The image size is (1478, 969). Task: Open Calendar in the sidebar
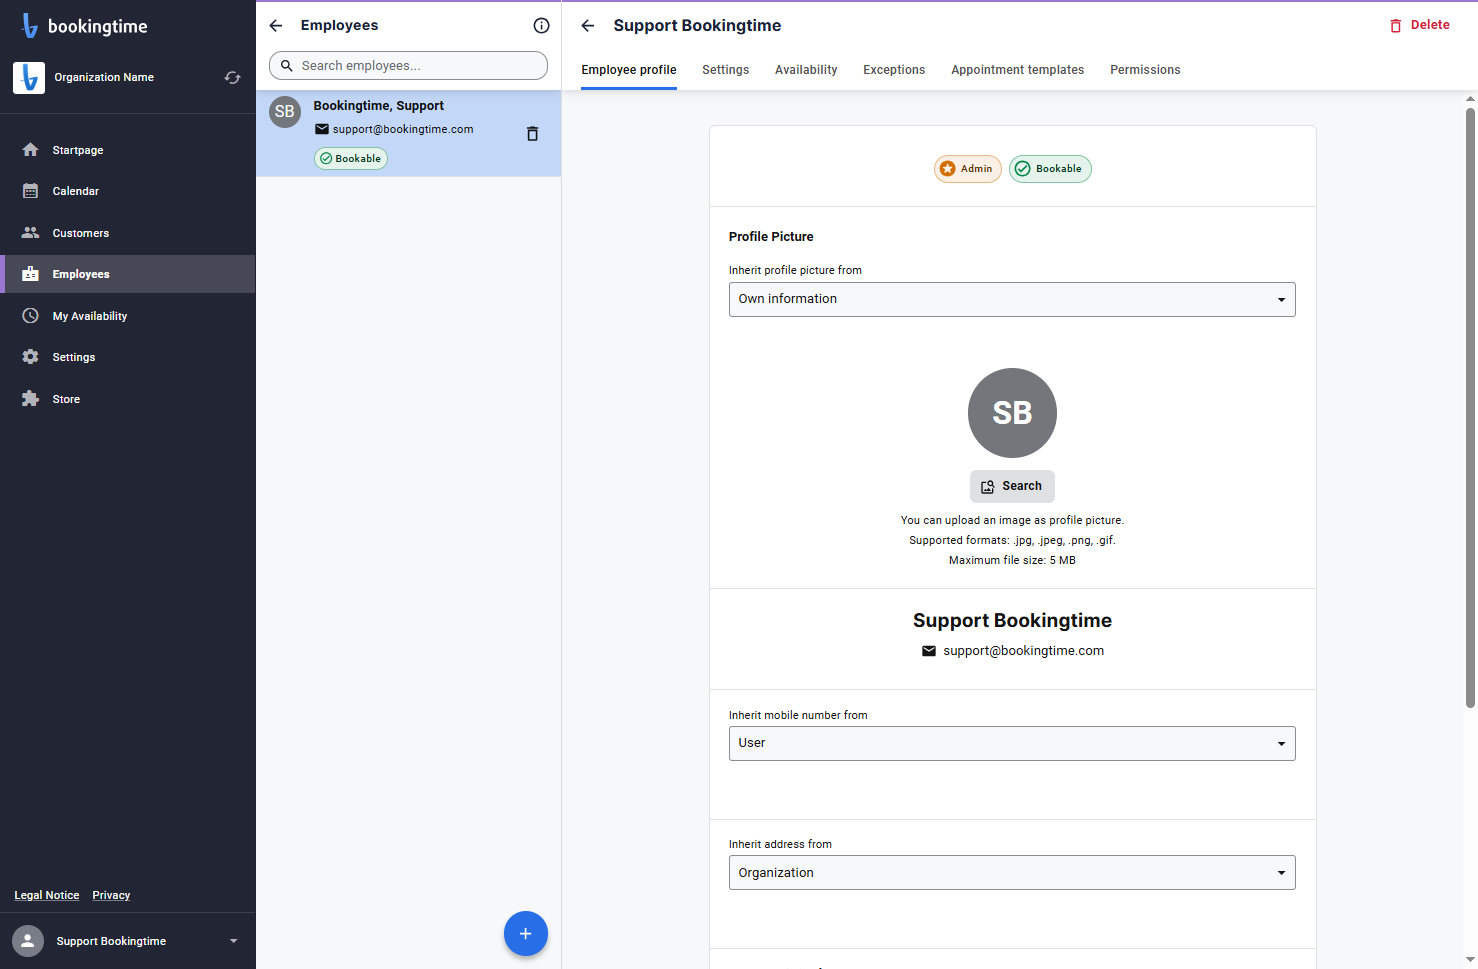tap(127, 191)
